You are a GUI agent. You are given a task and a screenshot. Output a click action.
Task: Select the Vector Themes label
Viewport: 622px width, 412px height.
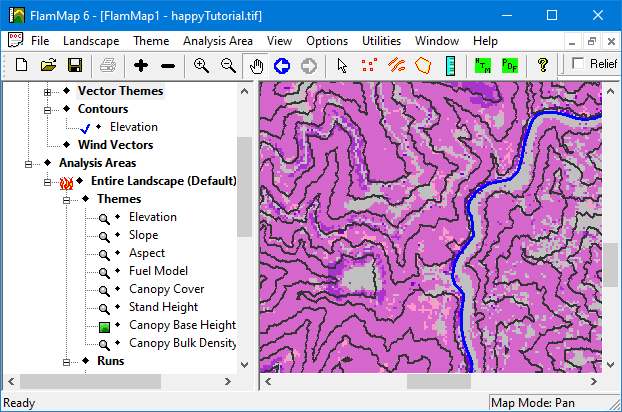(x=121, y=91)
